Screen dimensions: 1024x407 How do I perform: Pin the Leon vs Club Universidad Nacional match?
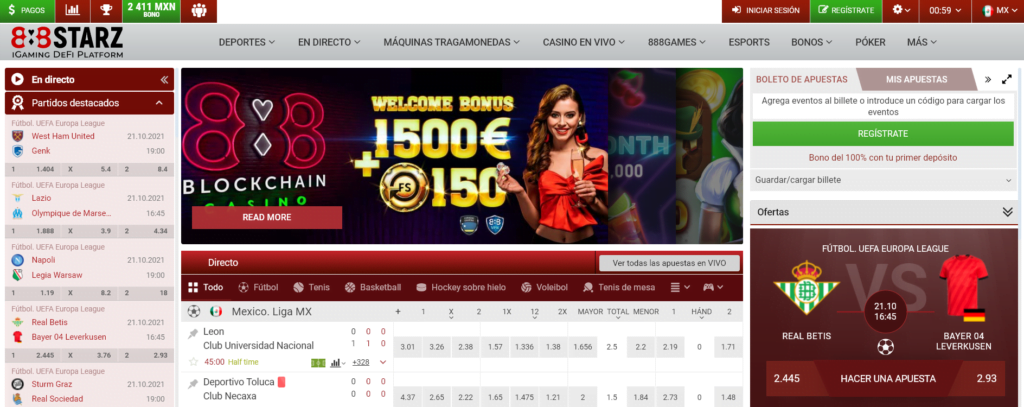coord(193,333)
